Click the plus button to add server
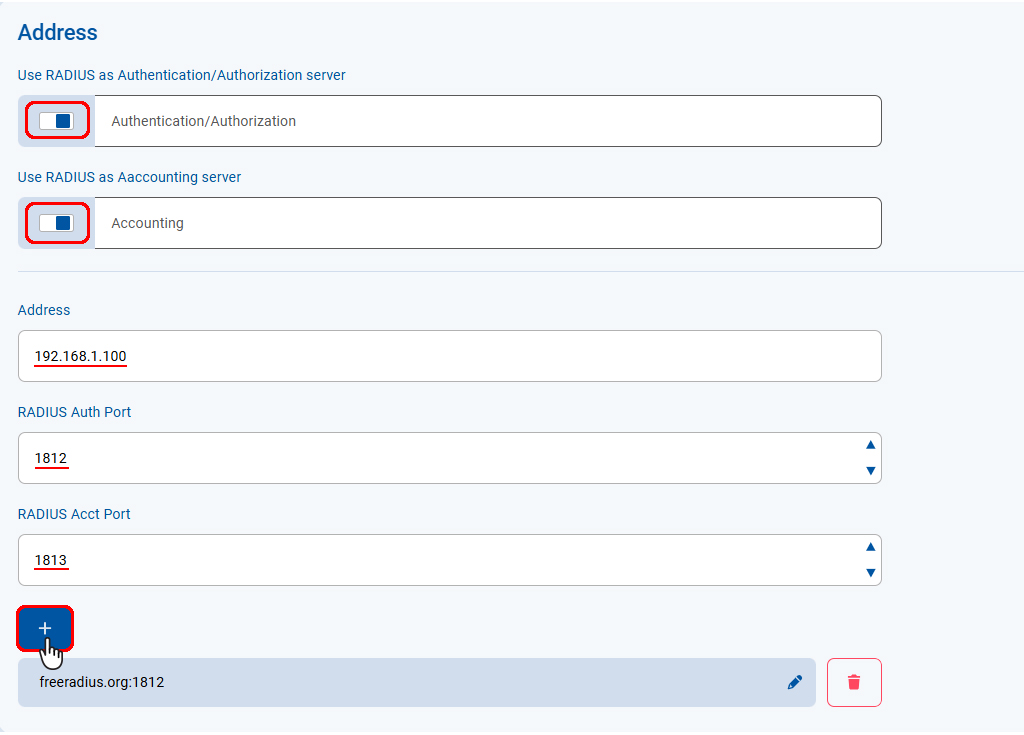This screenshot has width=1024, height=735. click(x=45, y=628)
